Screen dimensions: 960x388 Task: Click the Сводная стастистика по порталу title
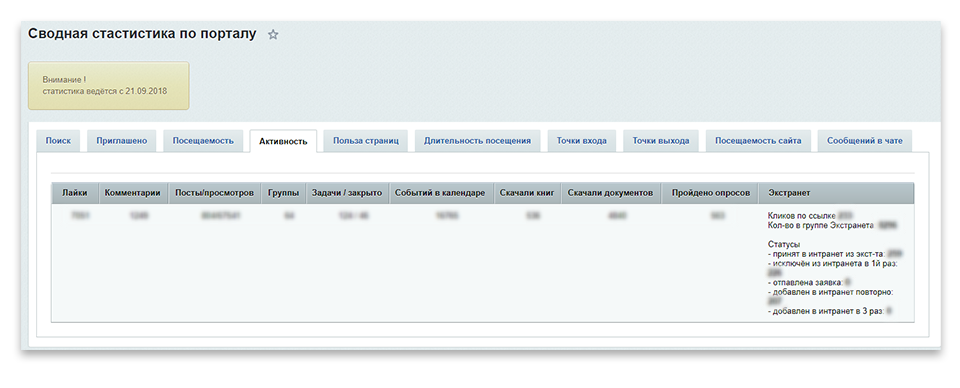pyautogui.click(x=142, y=34)
